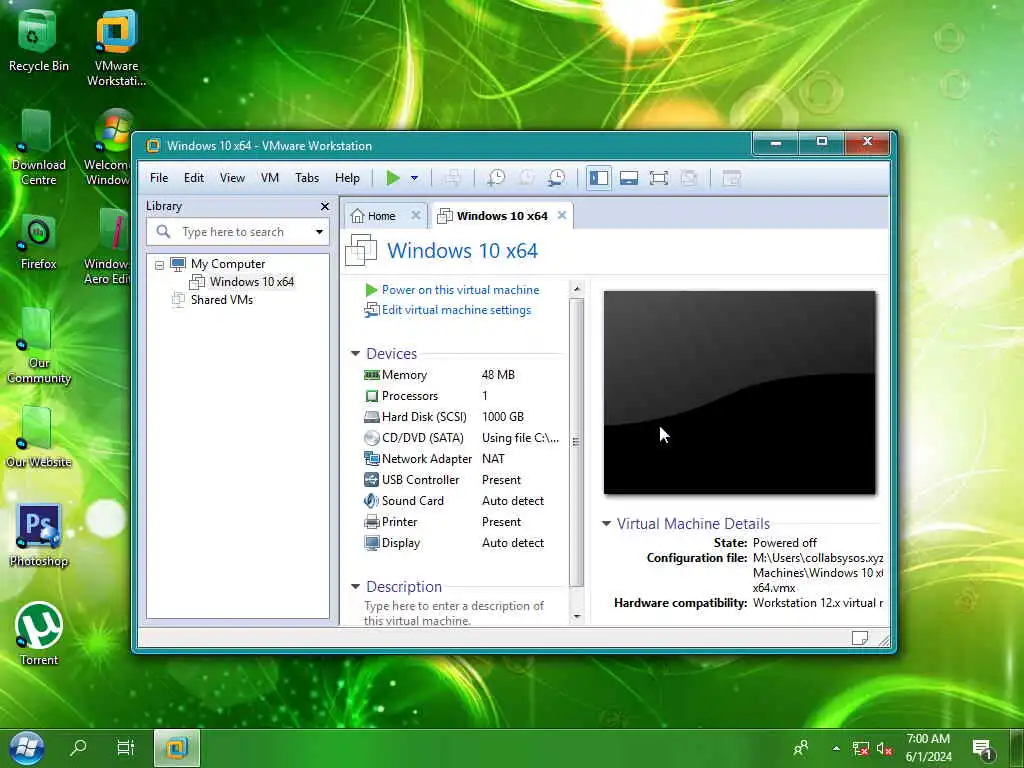Close the Windows 10 x64 tab
The width and height of the screenshot is (1024, 768).
click(x=562, y=215)
